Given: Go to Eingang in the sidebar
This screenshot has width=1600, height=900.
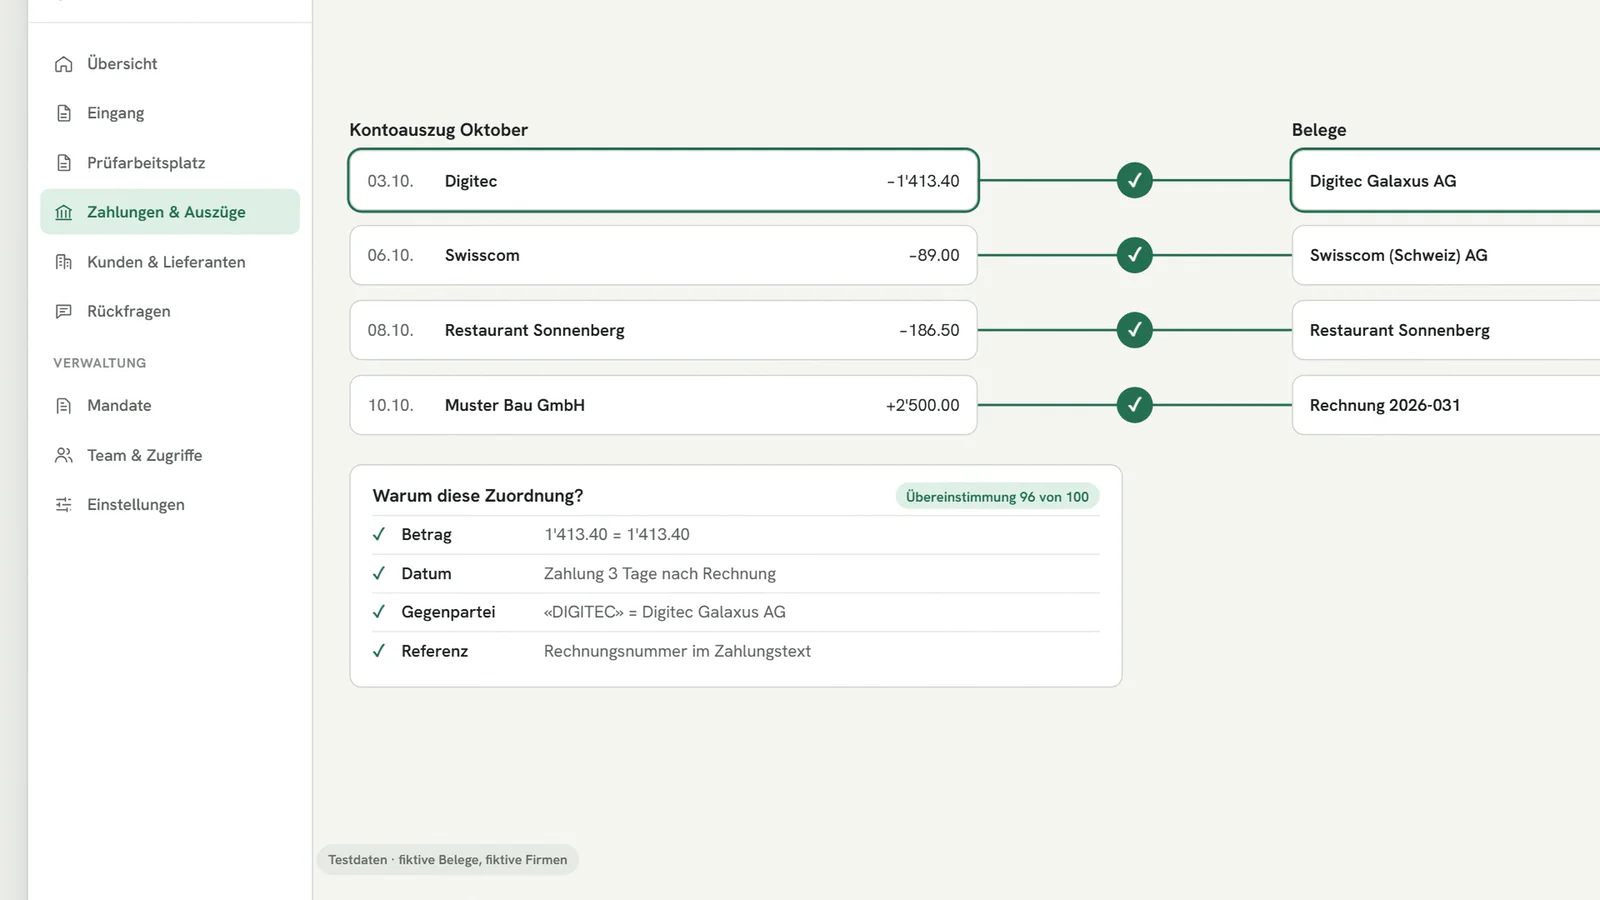Looking at the screenshot, I should pyautogui.click(x=170, y=113).
